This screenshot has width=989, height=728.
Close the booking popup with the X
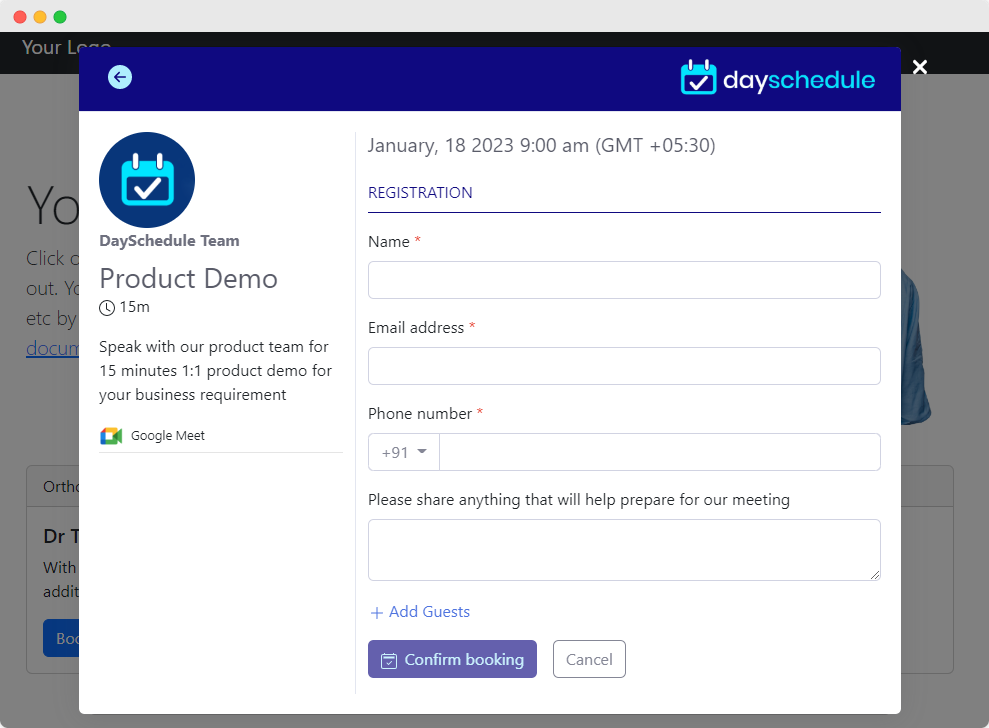point(920,67)
